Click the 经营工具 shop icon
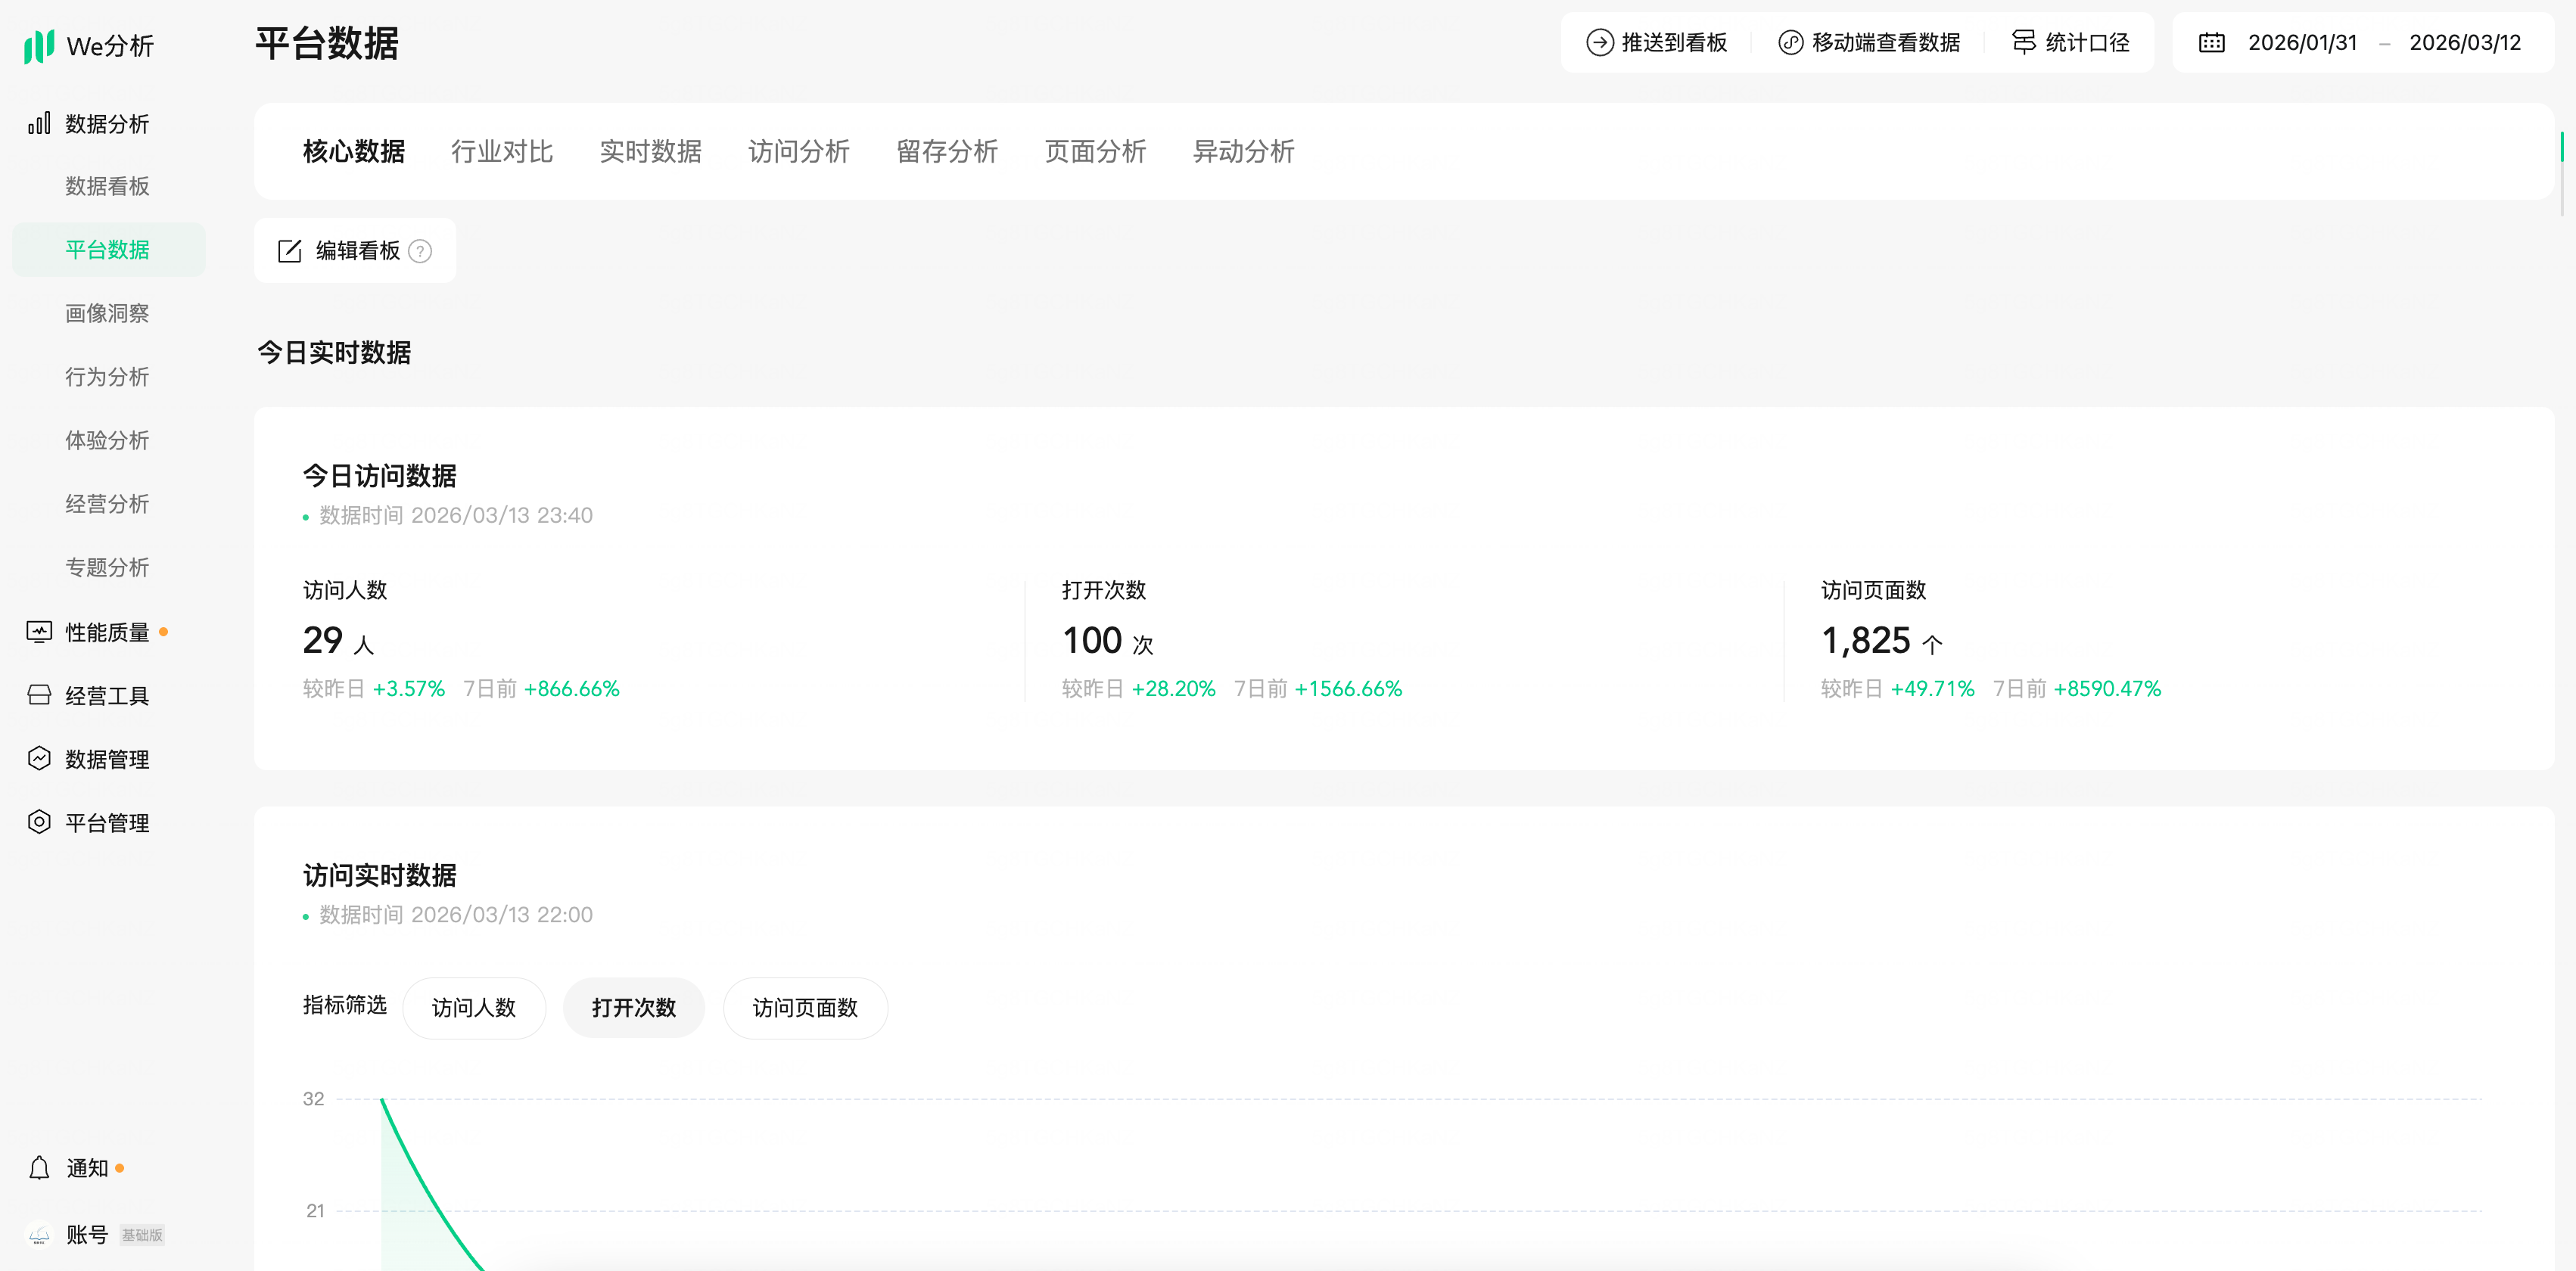Image resolution: width=2576 pixels, height=1271 pixels. coord(39,695)
